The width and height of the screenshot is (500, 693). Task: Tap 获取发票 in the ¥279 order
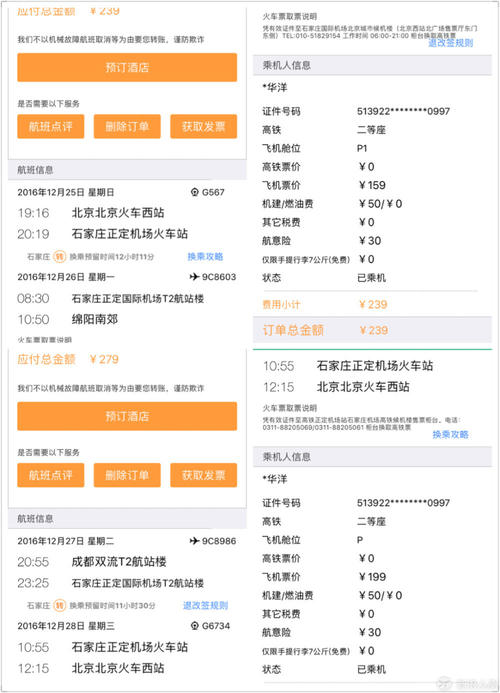click(204, 475)
